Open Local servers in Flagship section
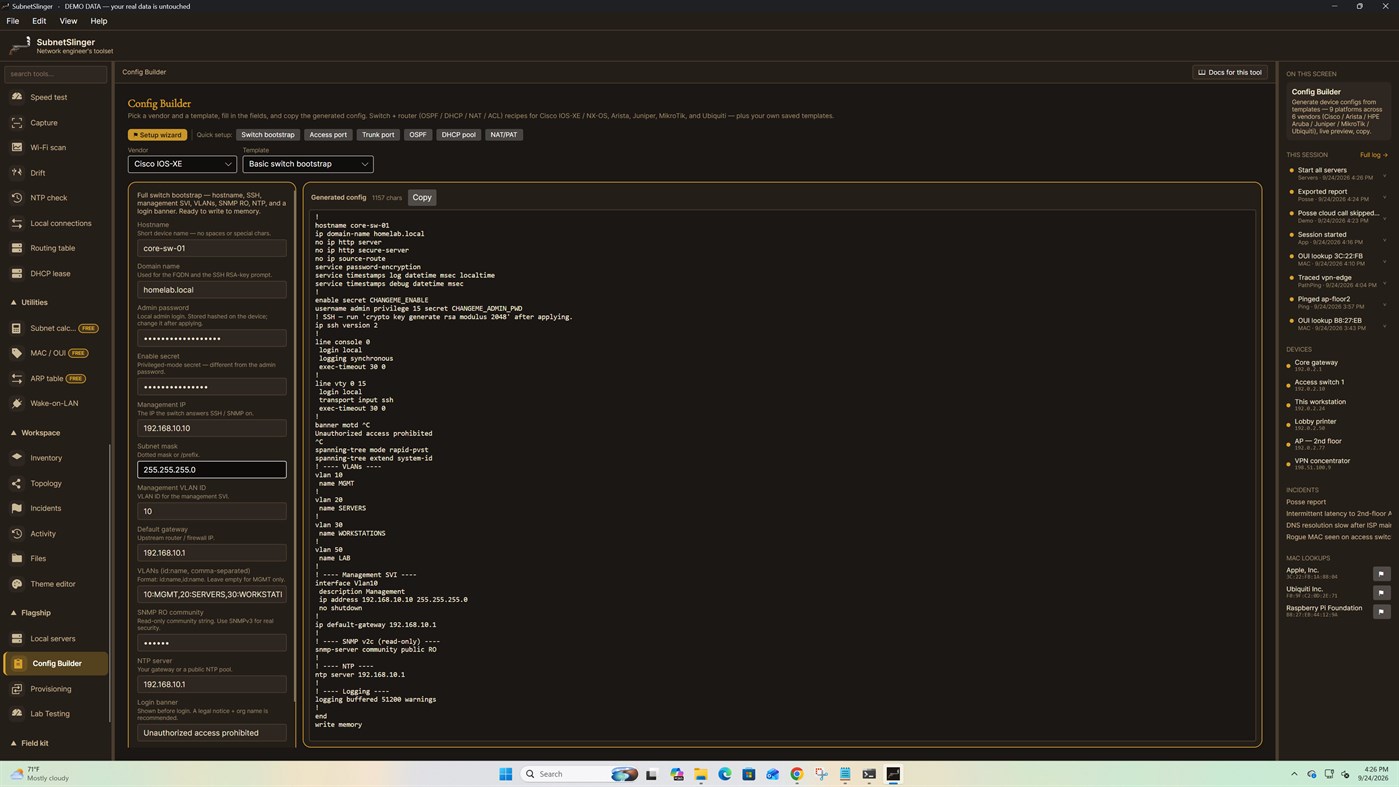Image resolution: width=1399 pixels, height=787 pixels. click(56, 638)
